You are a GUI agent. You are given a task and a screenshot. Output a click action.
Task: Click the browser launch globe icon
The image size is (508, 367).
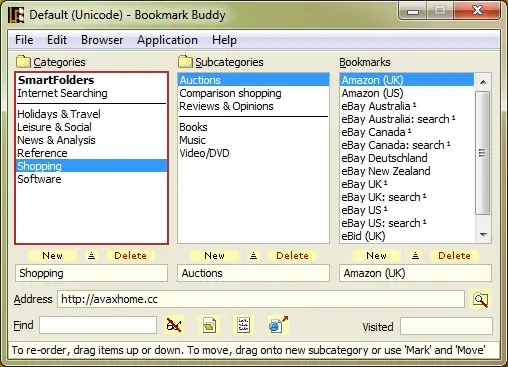pyautogui.click(x=278, y=325)
